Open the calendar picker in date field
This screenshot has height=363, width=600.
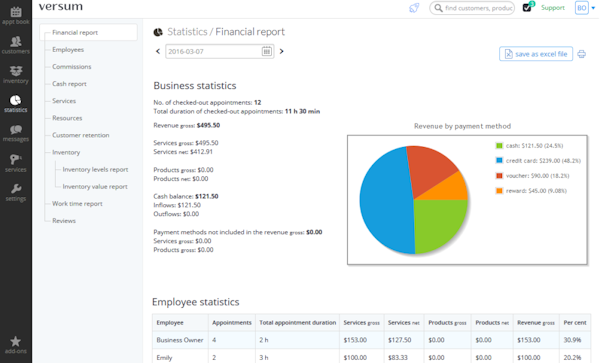pyautogui.click(x=267, y=51)
